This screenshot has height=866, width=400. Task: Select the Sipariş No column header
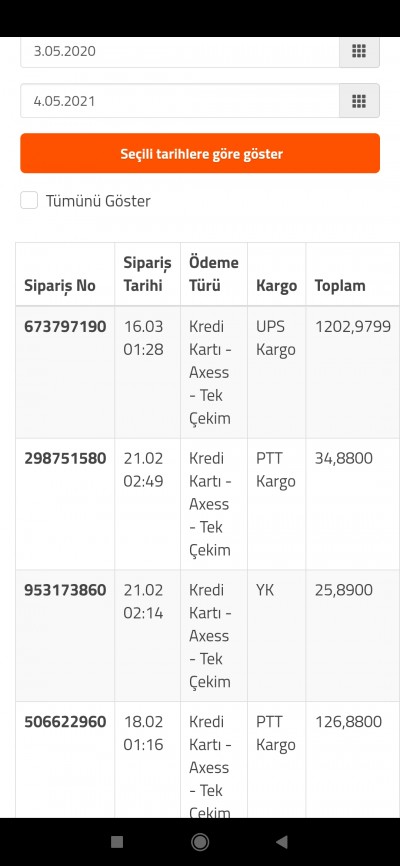click(60, 286)
